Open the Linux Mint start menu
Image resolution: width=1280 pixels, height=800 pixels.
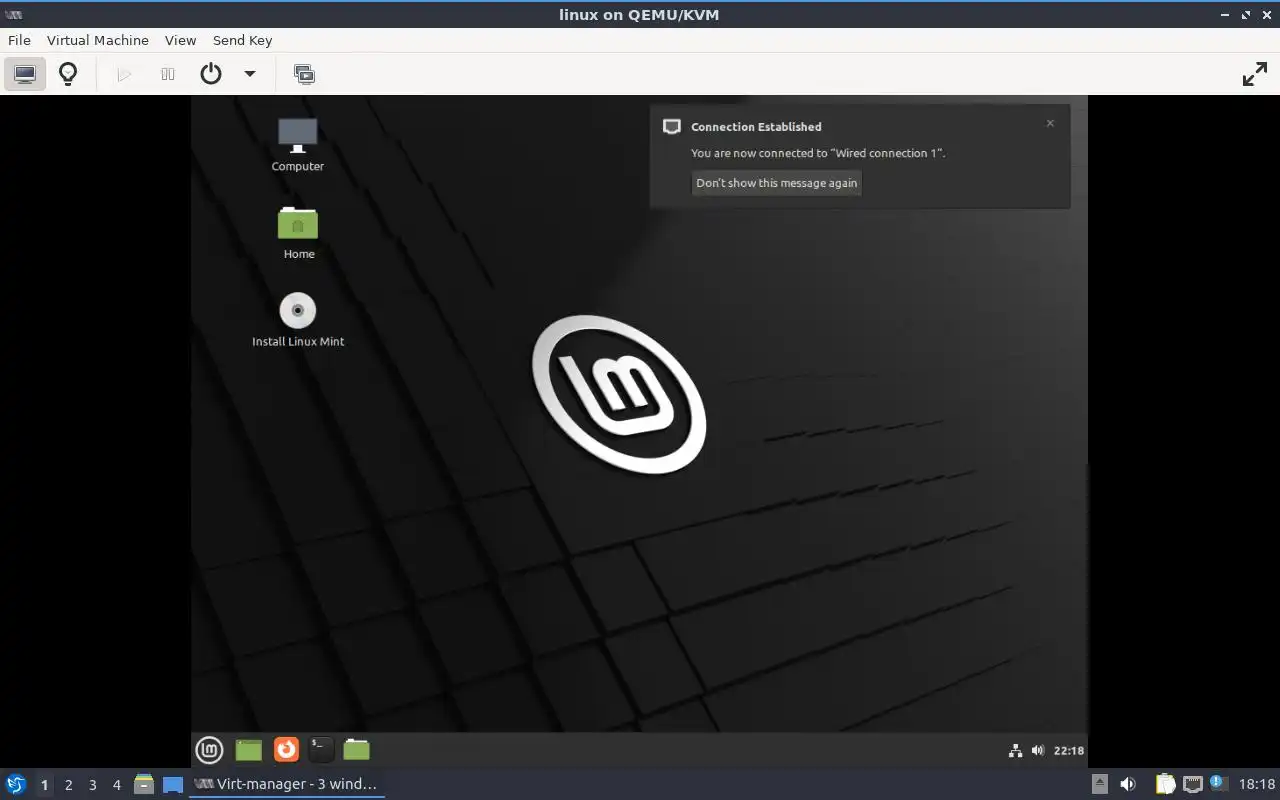pyautogui.click(x=209, y=749)
